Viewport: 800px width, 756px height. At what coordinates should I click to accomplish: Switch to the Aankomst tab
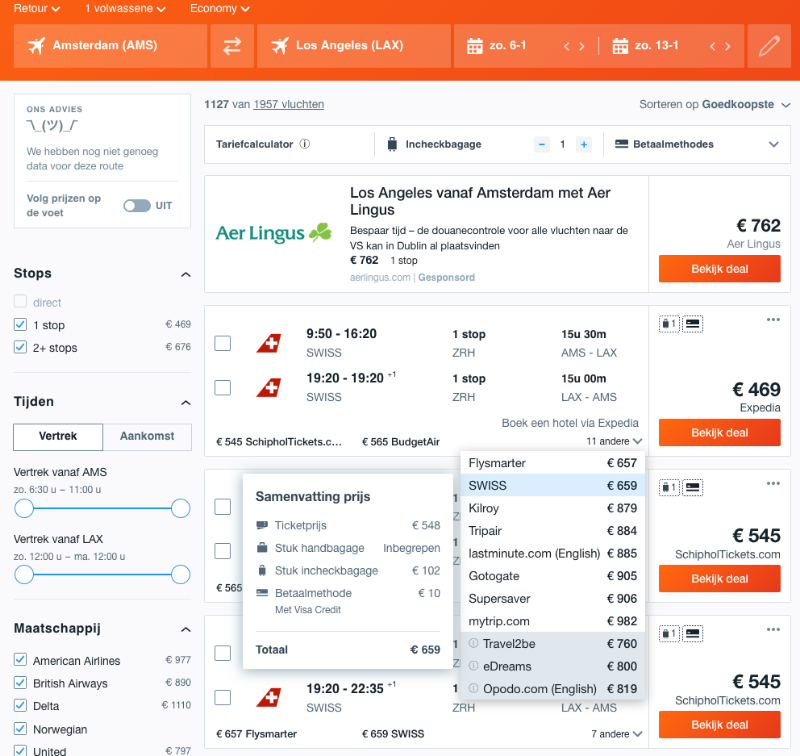146,436
